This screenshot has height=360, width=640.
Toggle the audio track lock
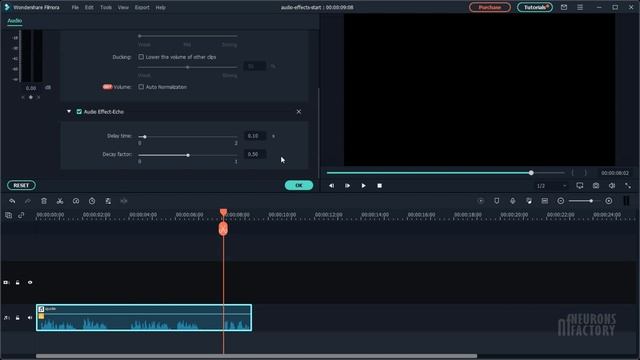coord(18,318)
